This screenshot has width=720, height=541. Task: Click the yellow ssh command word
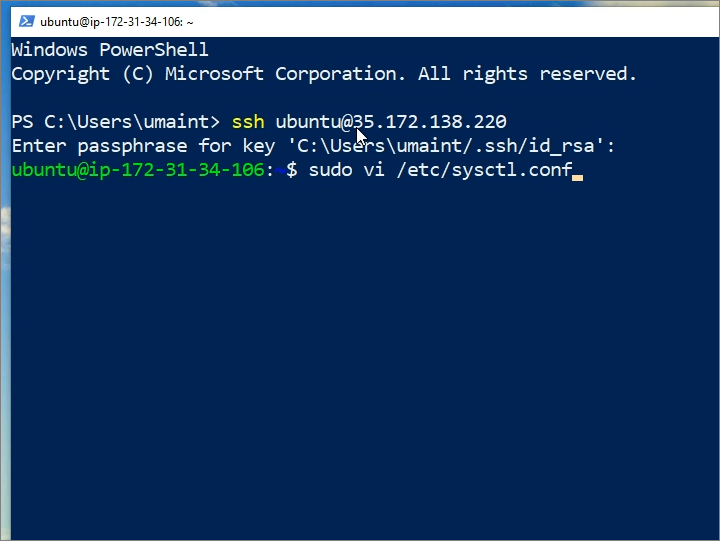pos(248,122)
